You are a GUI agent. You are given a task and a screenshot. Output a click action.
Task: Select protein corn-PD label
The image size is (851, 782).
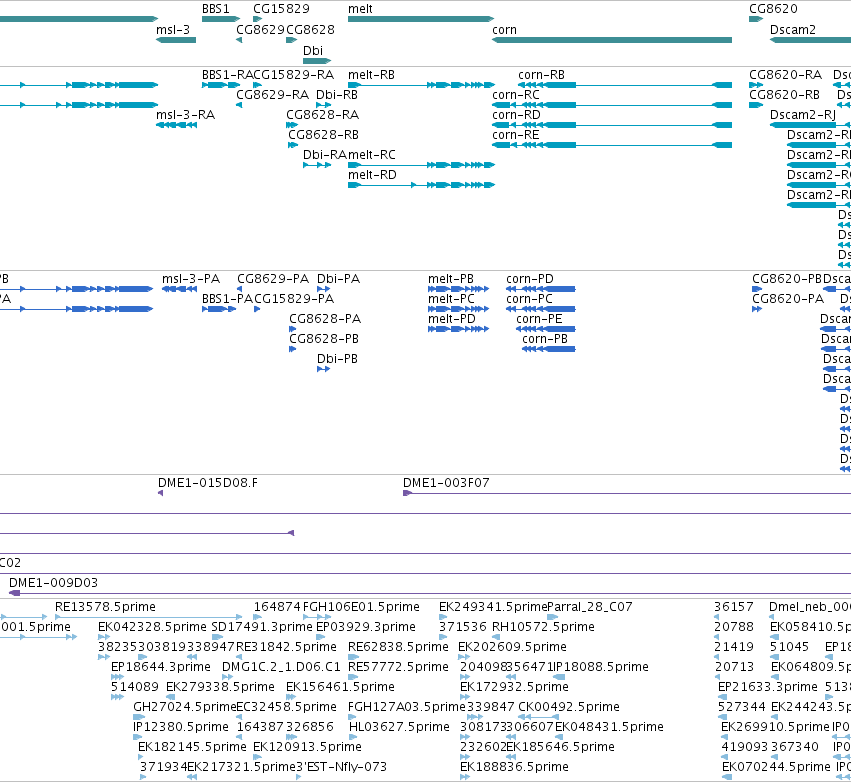tap(530, 279)
